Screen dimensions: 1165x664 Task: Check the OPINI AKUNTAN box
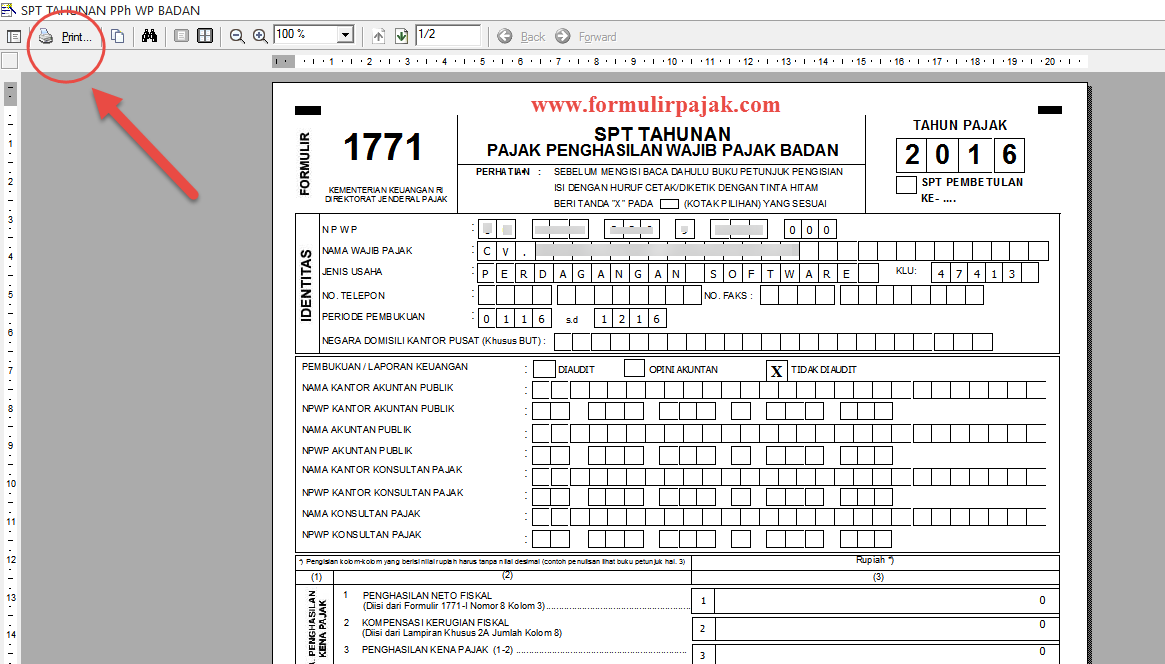(635, 368)
